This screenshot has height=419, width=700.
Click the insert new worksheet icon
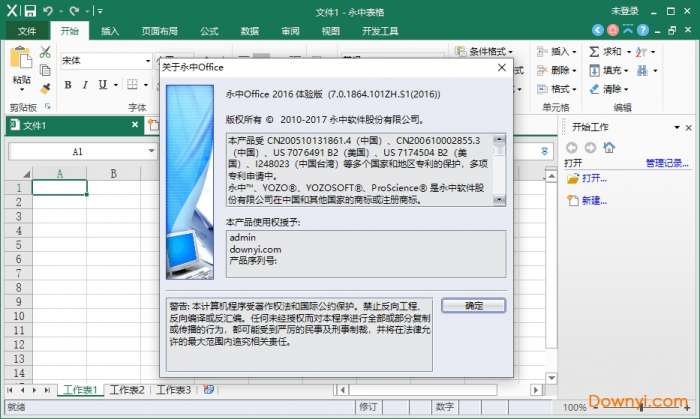[208, 390]
